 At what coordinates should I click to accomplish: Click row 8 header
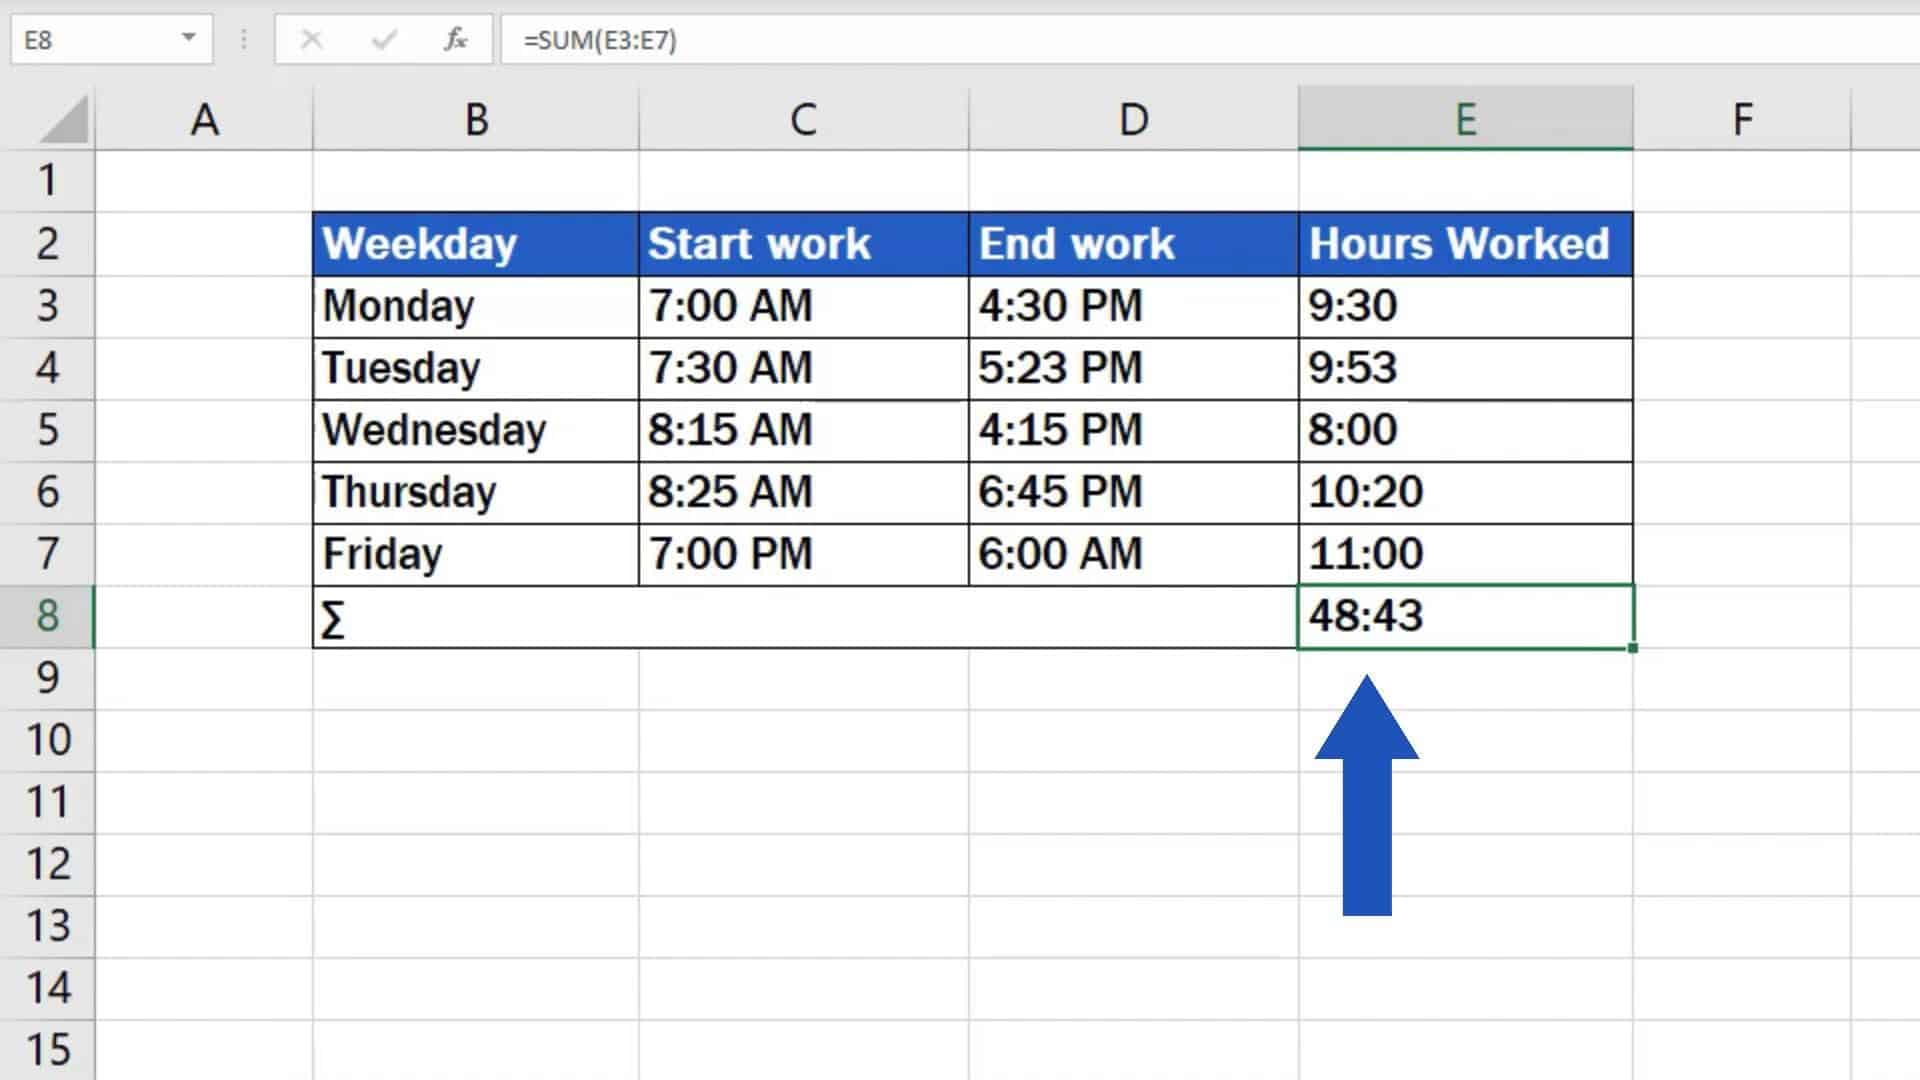point(49,616)
